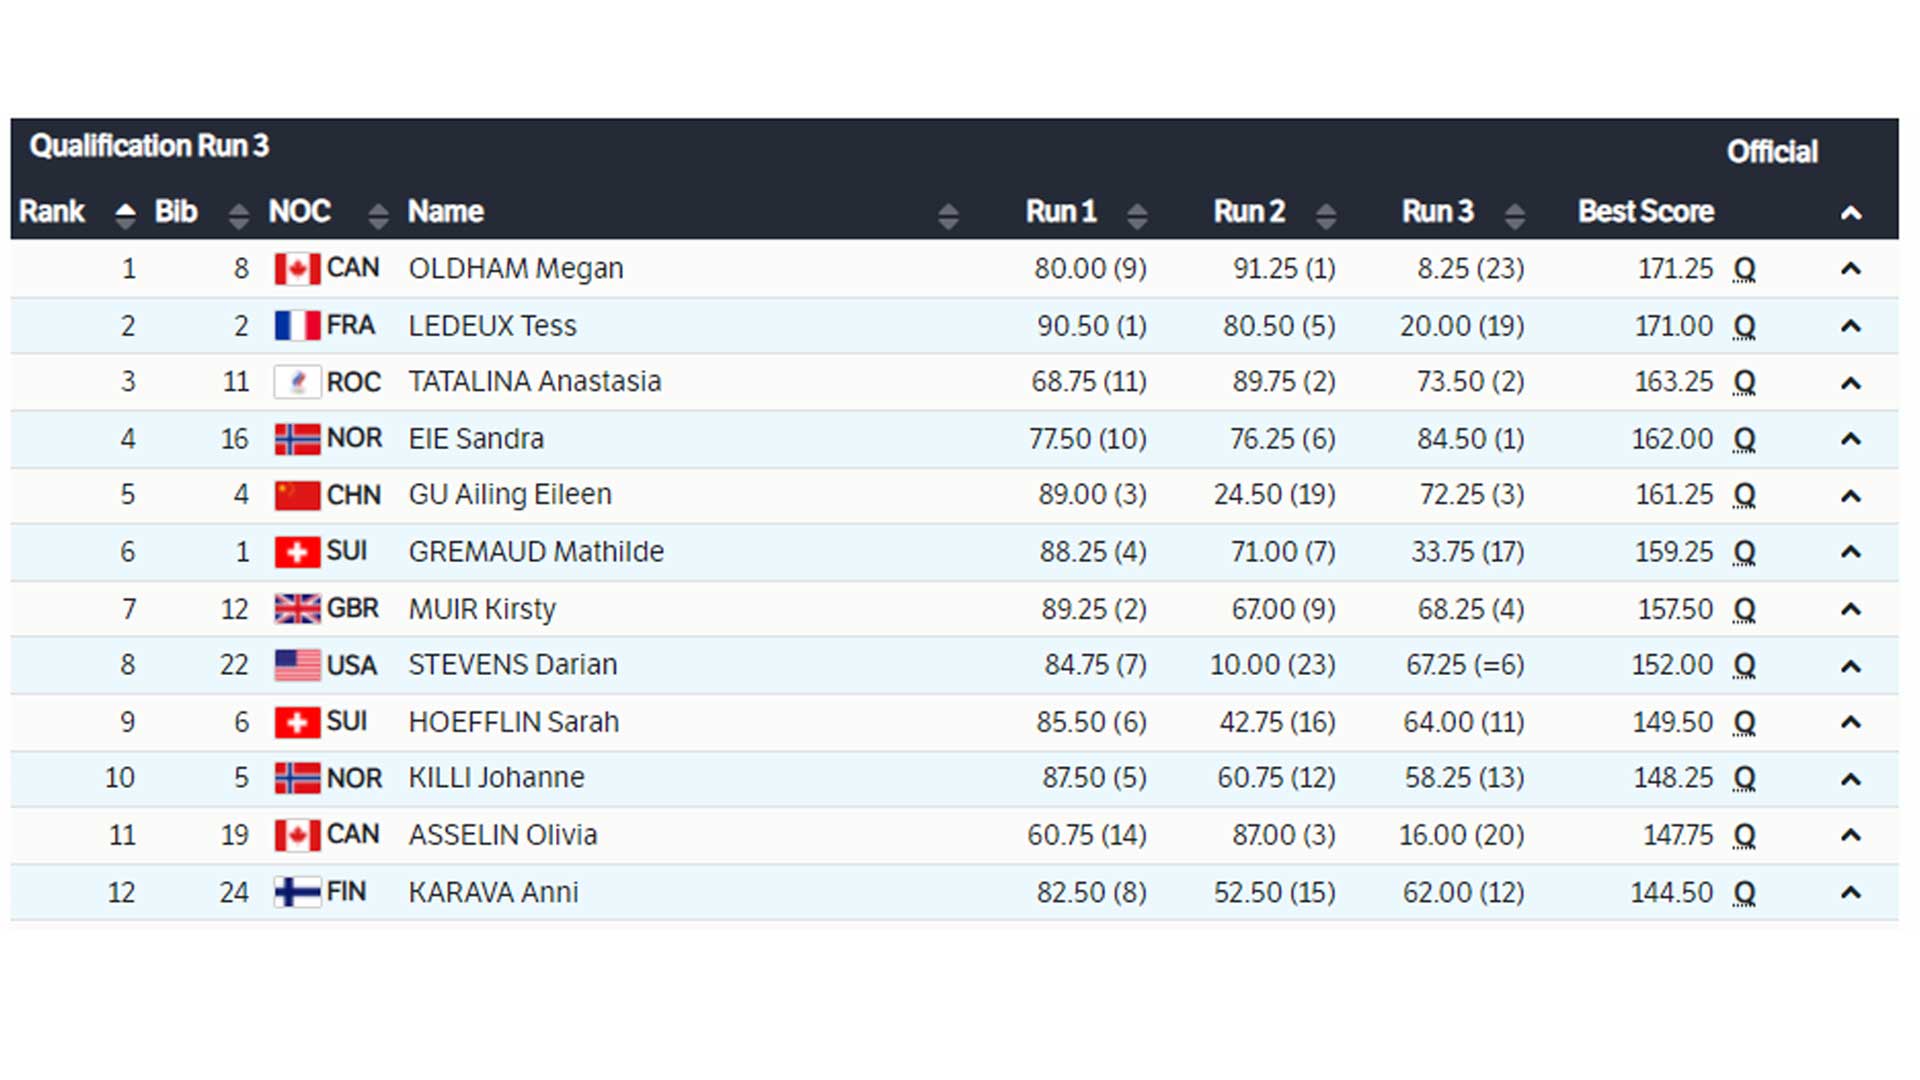The height and width of the screenshot is (1080, 1920).
Task: Click Q qualified mark for KARAVA Anni
Action: coord(1744,893)
